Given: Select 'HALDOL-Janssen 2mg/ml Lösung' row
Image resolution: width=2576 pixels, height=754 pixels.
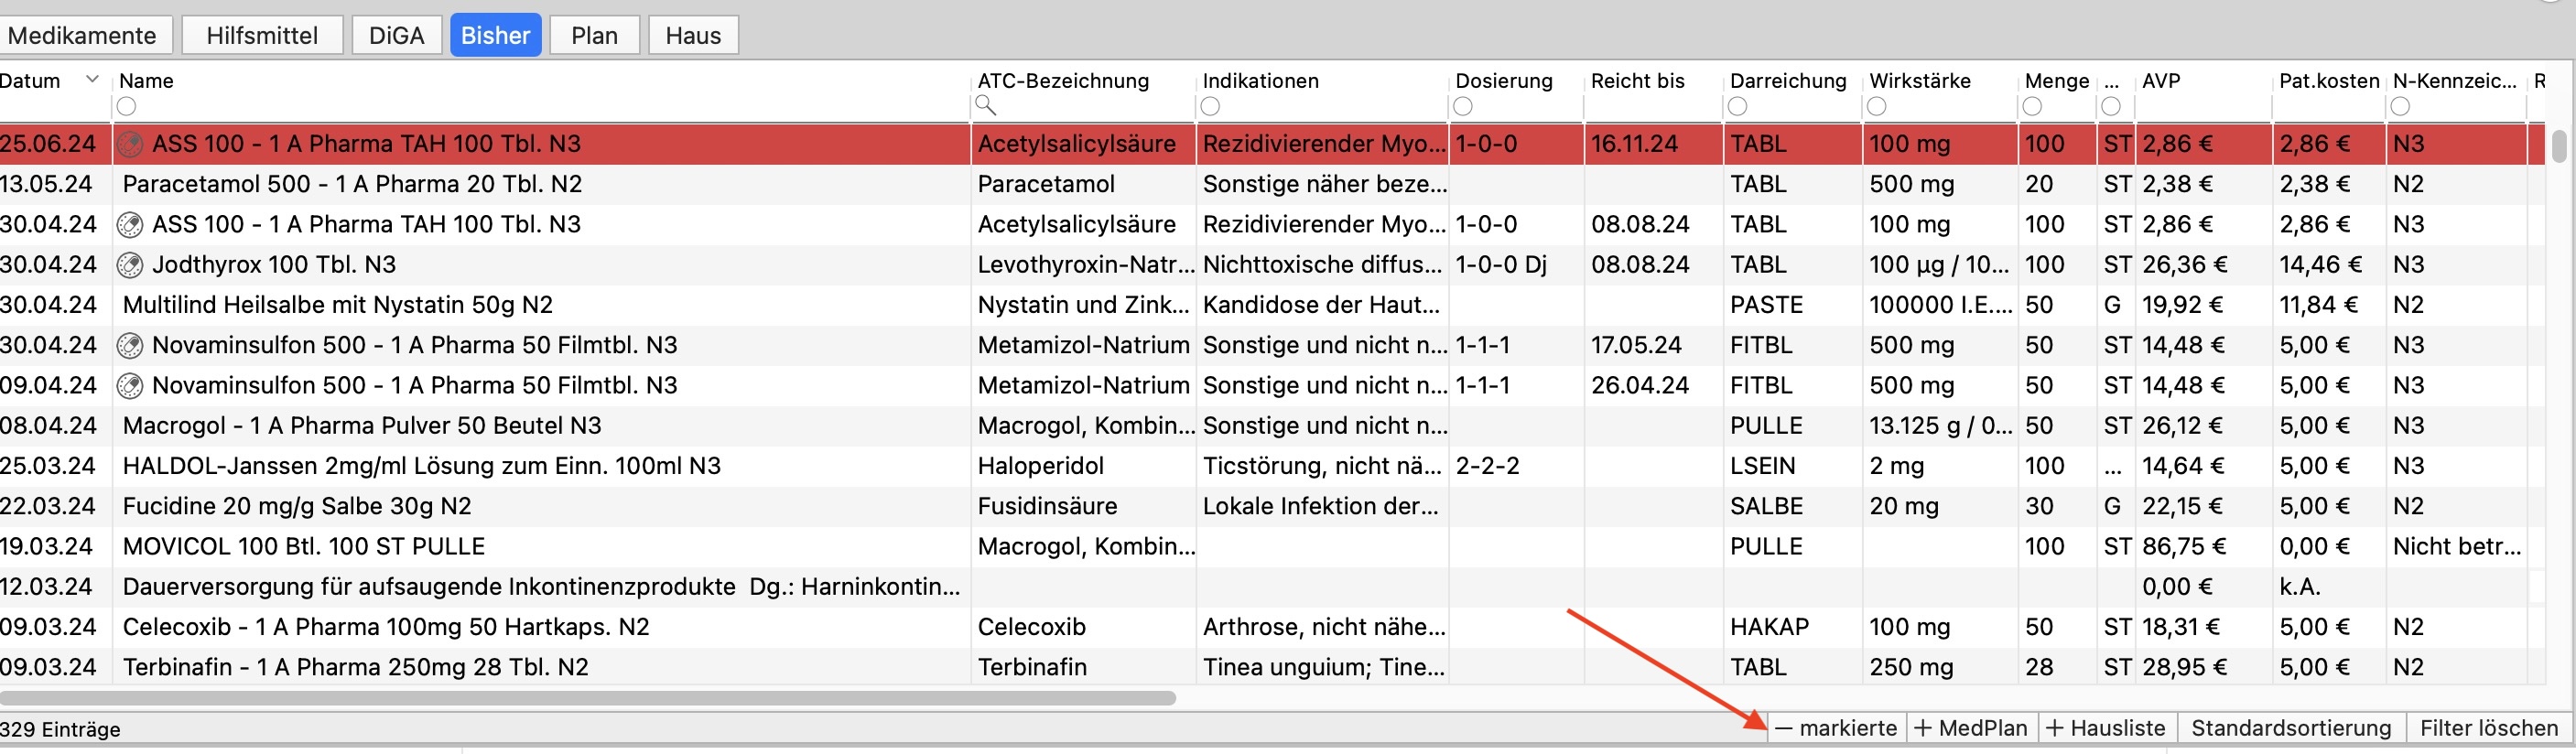Looking at the screenshot, I should (x=1272, y=466).
